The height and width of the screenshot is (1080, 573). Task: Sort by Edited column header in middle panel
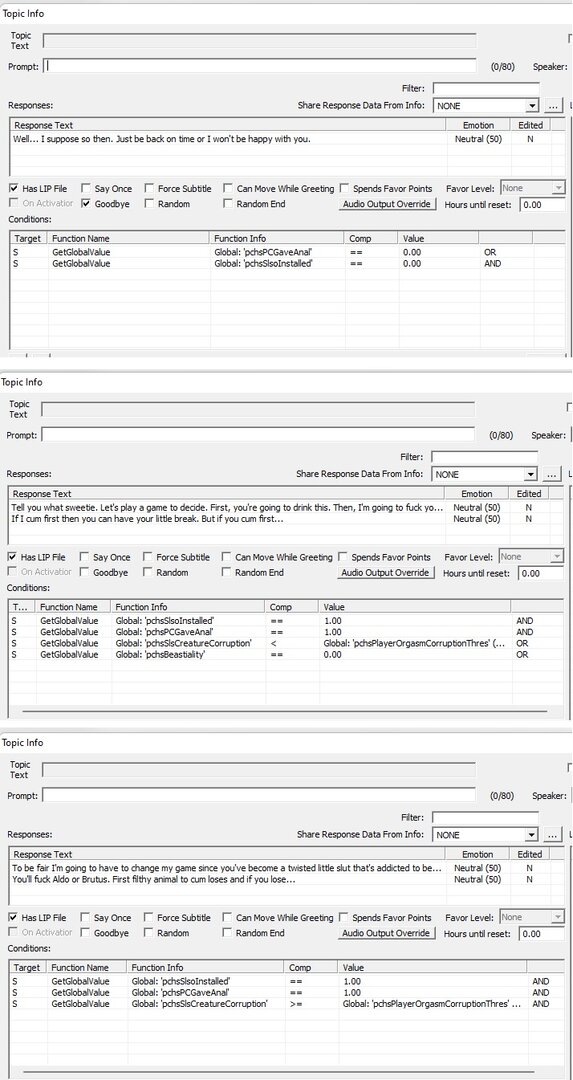529,494
